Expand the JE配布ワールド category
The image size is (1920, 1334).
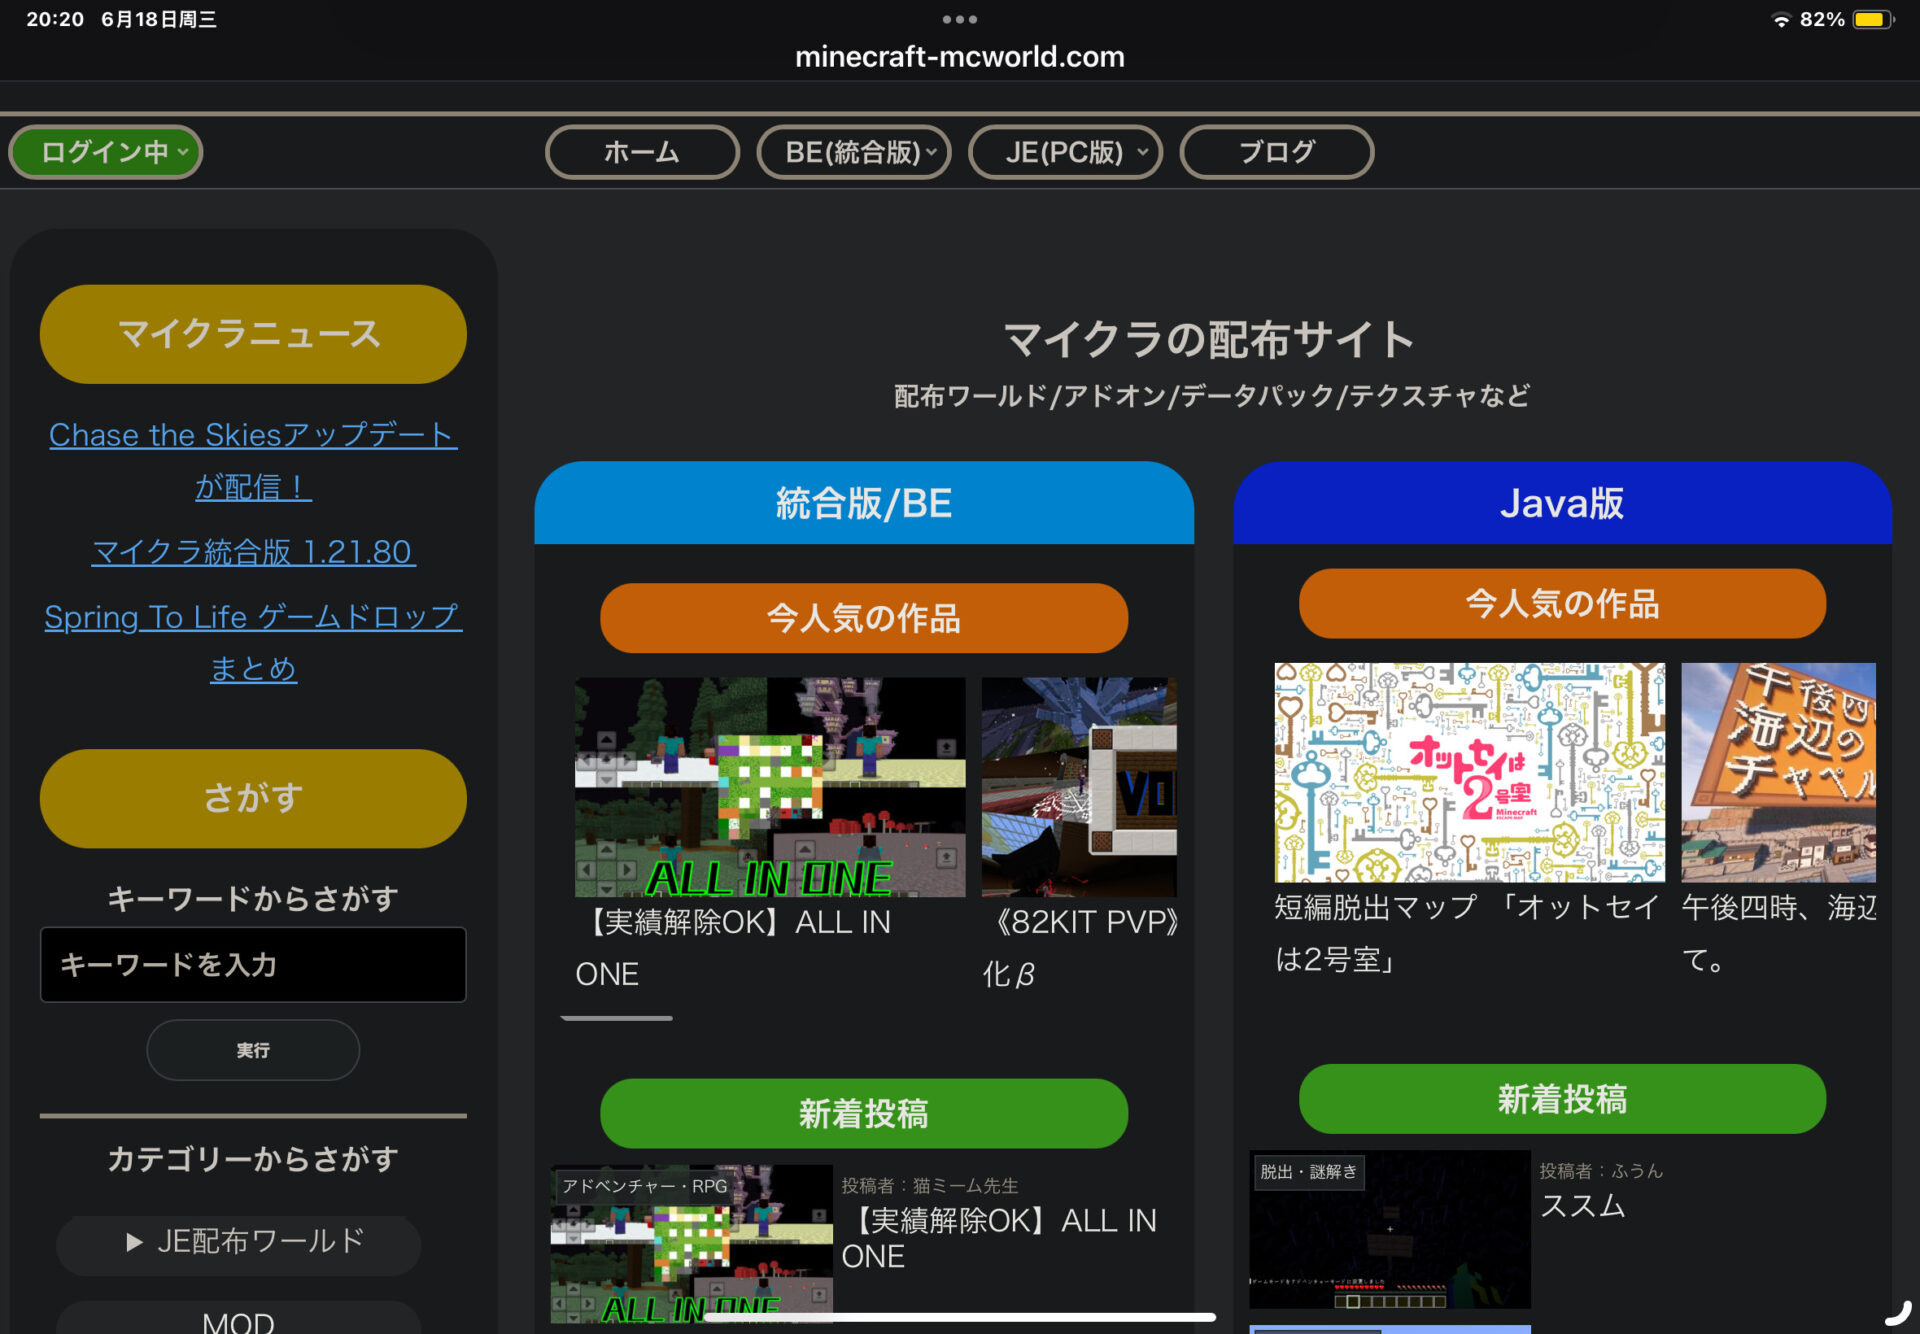240,1242
